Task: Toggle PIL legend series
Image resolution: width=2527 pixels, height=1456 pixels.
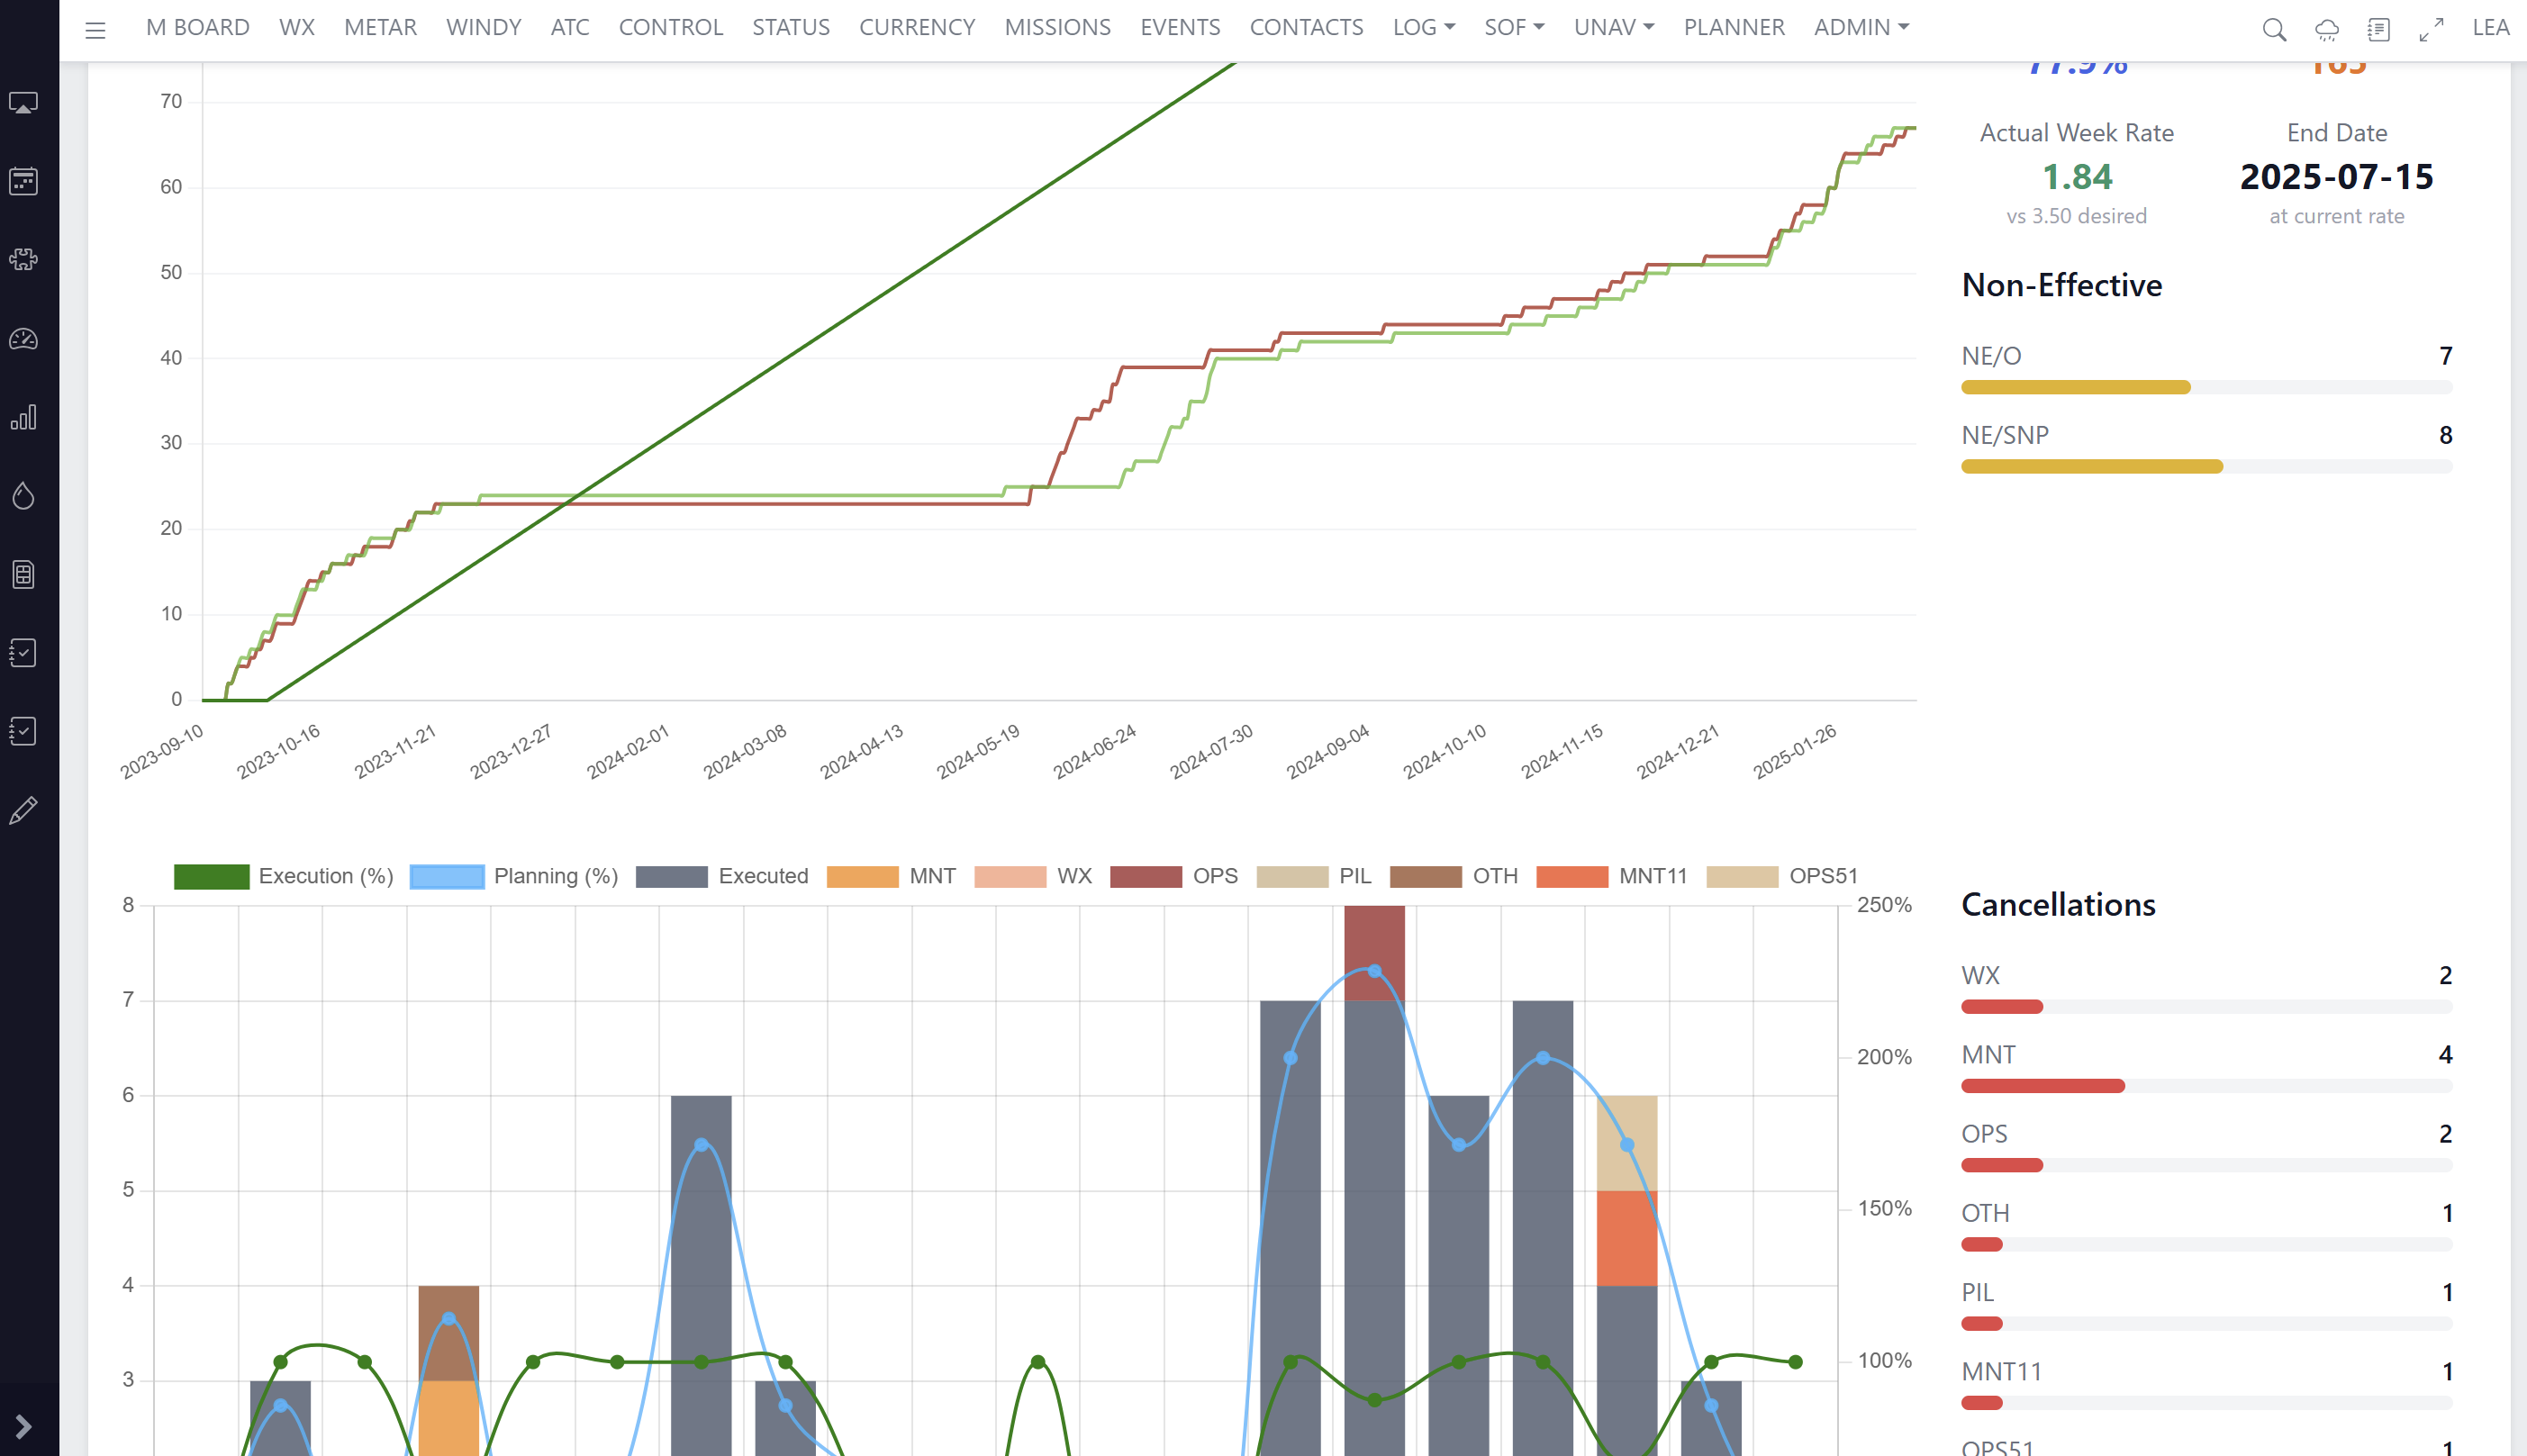Action: point(1314,877)
